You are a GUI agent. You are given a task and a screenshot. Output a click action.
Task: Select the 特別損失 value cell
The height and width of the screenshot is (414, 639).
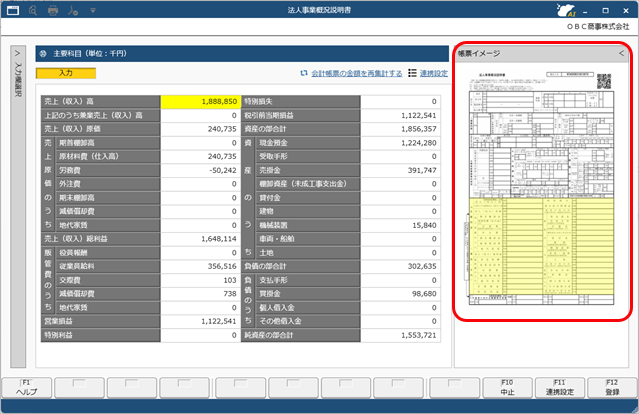pos(400,101)
